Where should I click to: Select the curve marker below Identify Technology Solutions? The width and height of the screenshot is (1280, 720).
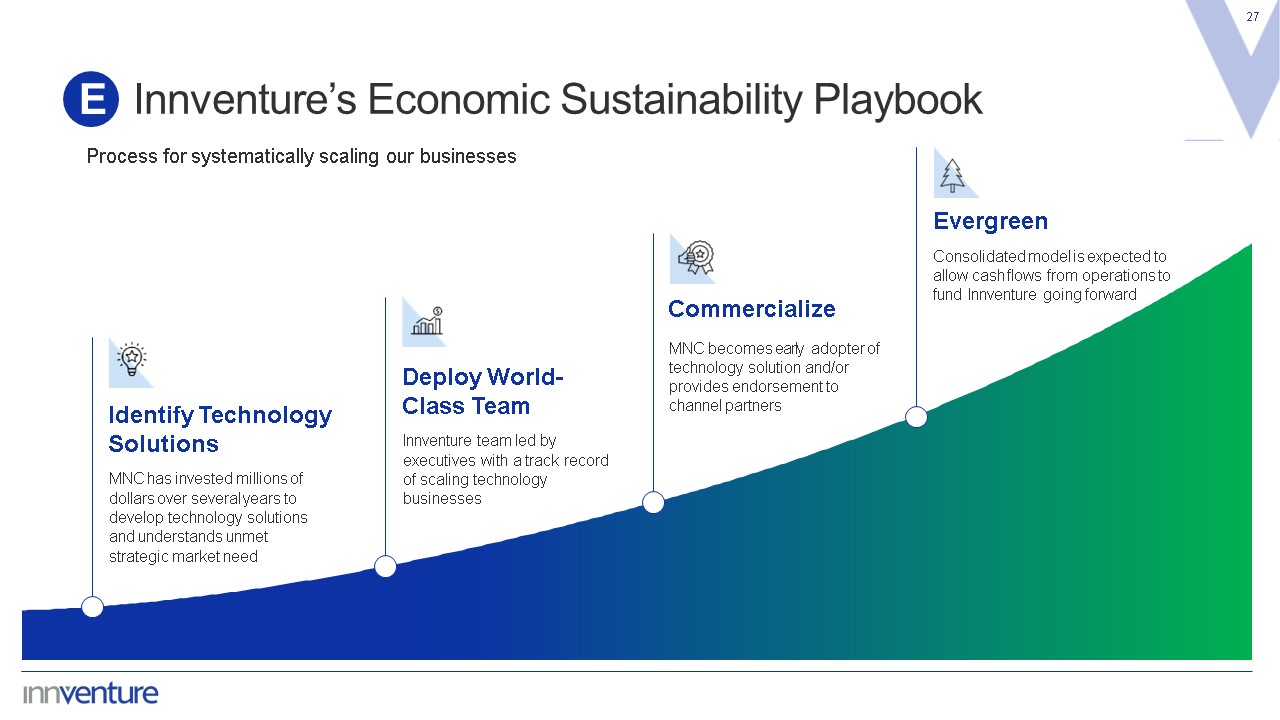click(x=92, y=606)
